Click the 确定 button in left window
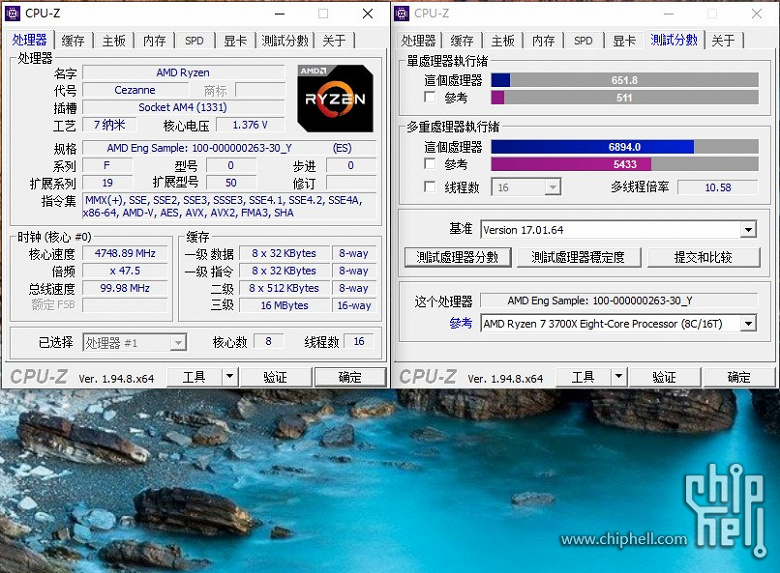The image size is (780, 573). 350,377
